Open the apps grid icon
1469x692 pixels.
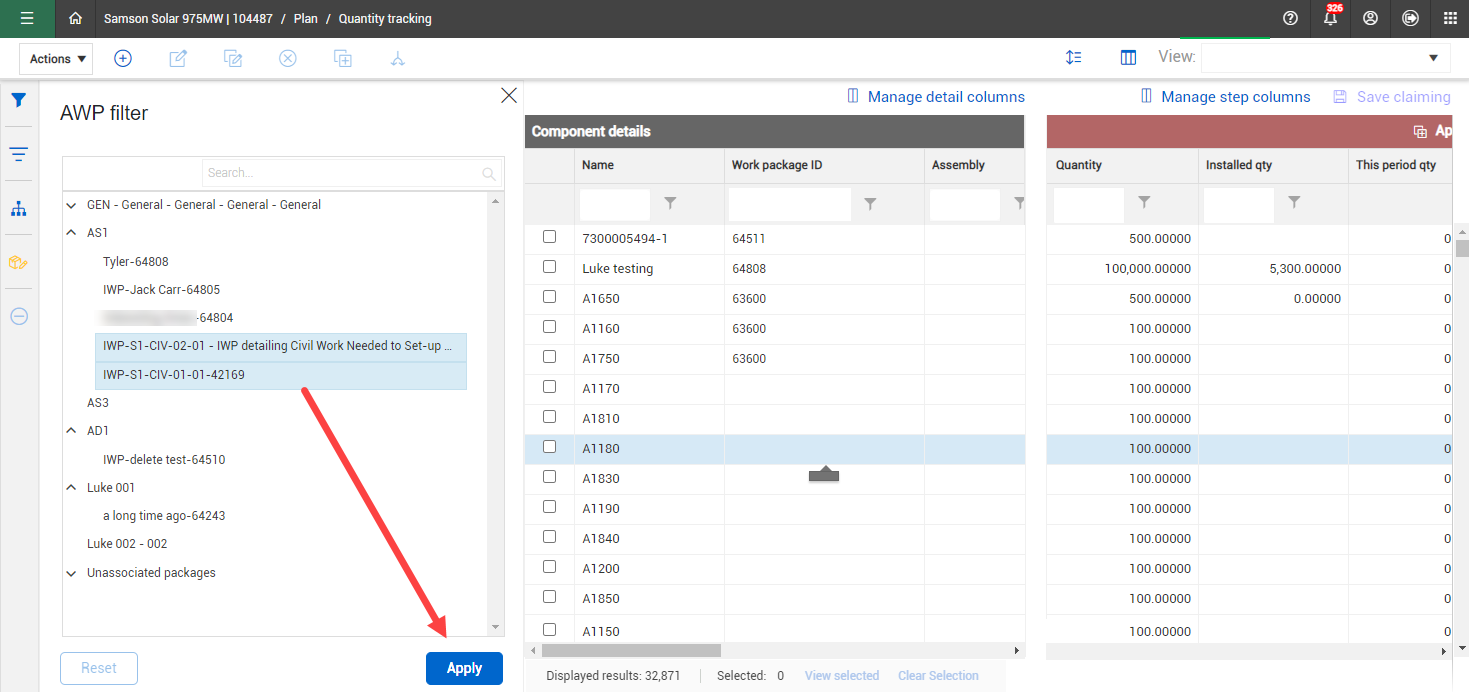tap(1450, 18)
